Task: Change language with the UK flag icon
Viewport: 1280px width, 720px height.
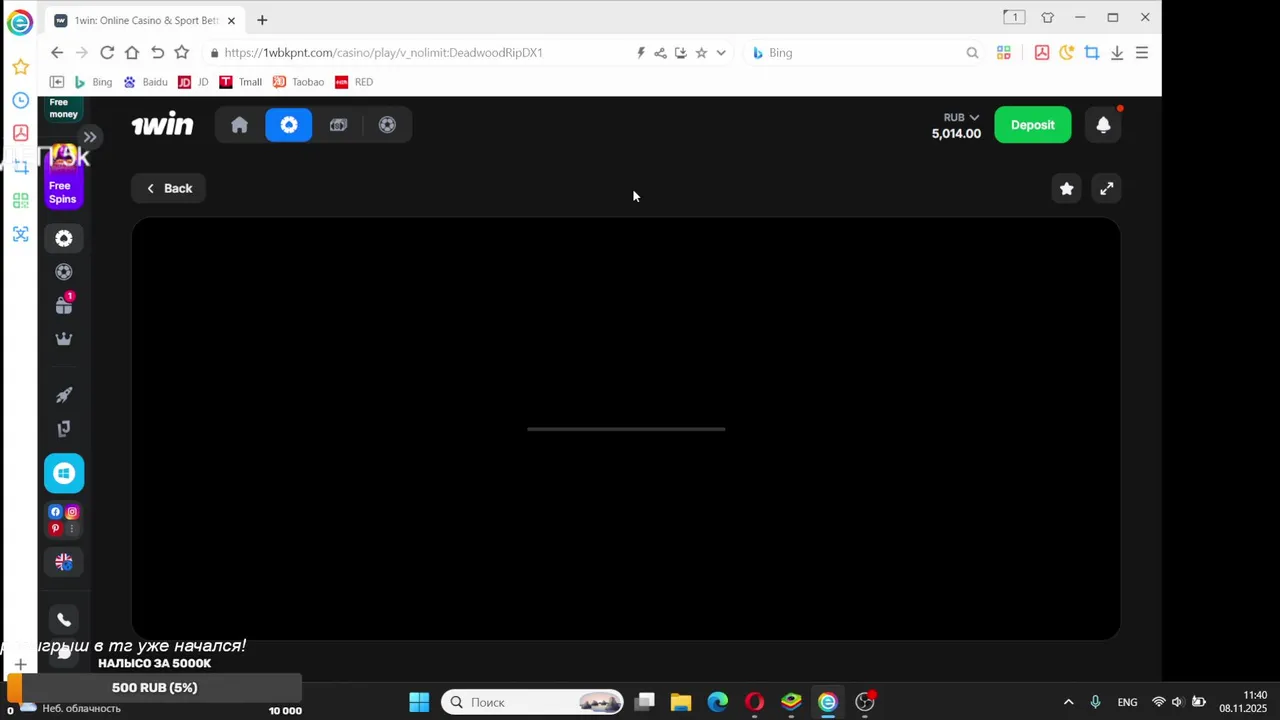Action: pos(64,562)
